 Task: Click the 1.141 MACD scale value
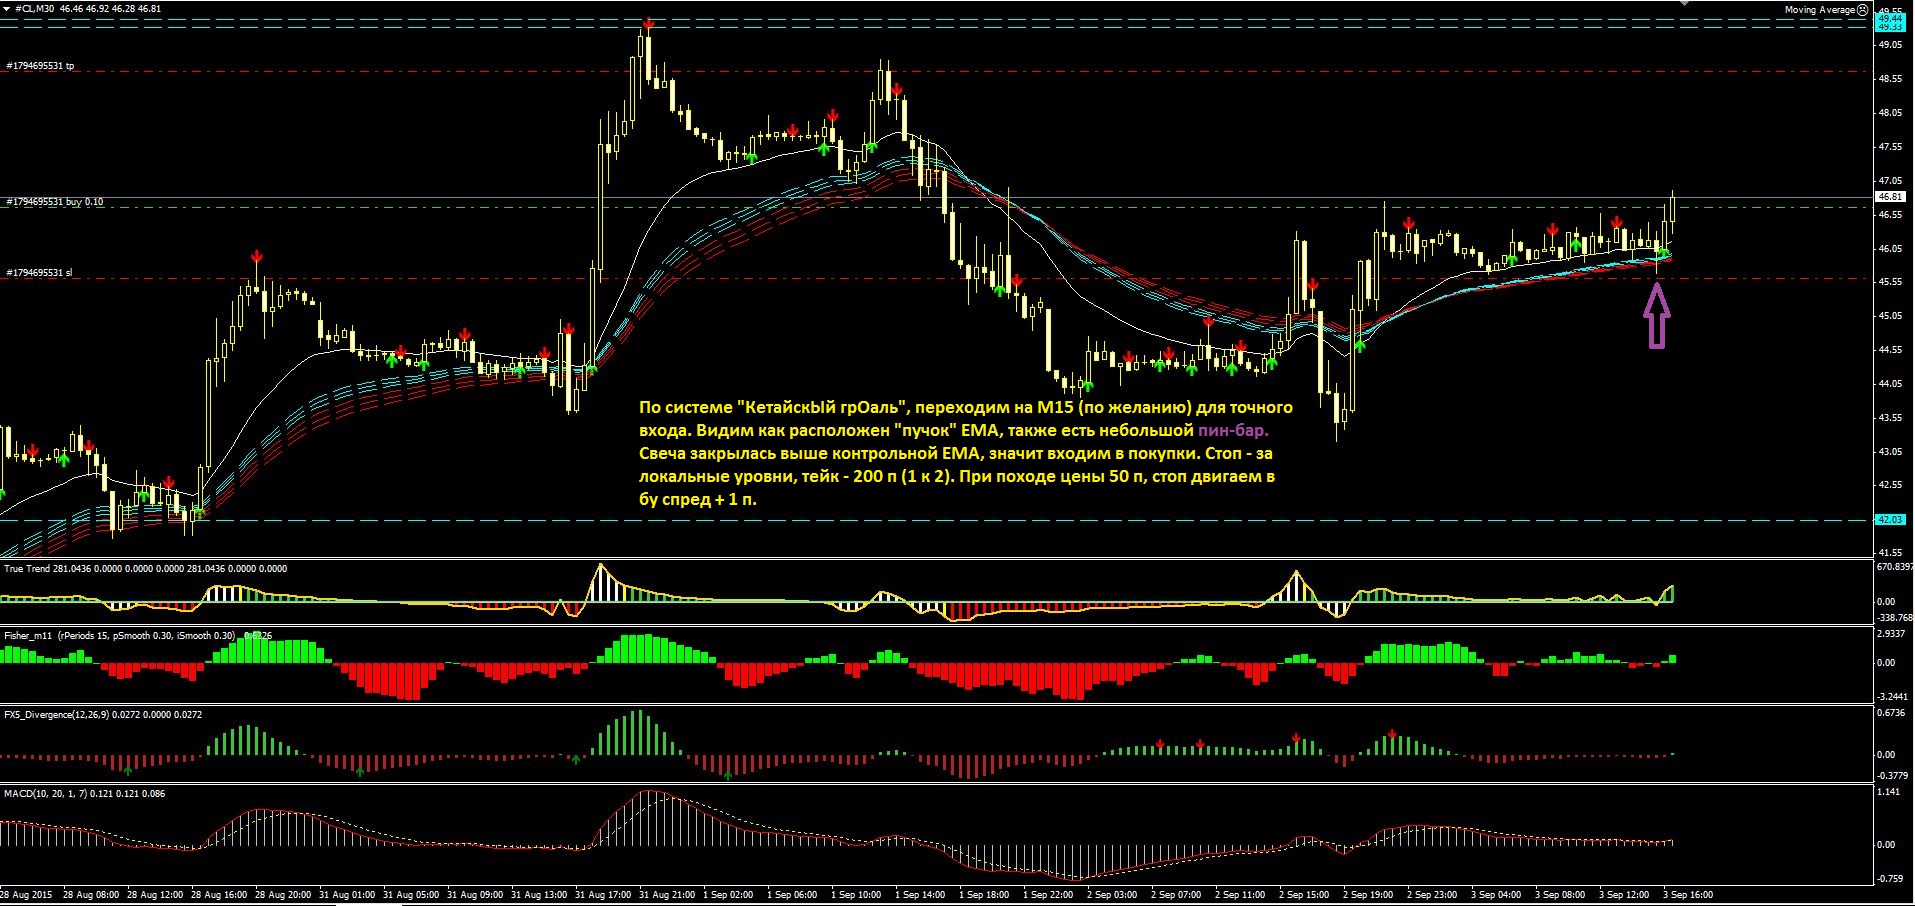(x=1889, y=792)
